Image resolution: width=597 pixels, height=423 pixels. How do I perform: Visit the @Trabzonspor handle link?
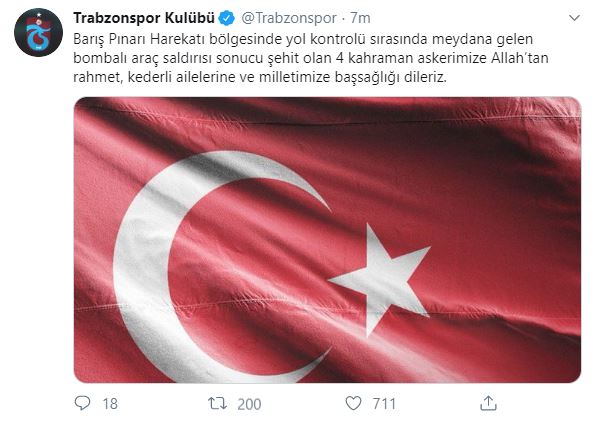[x=289, y=18]
